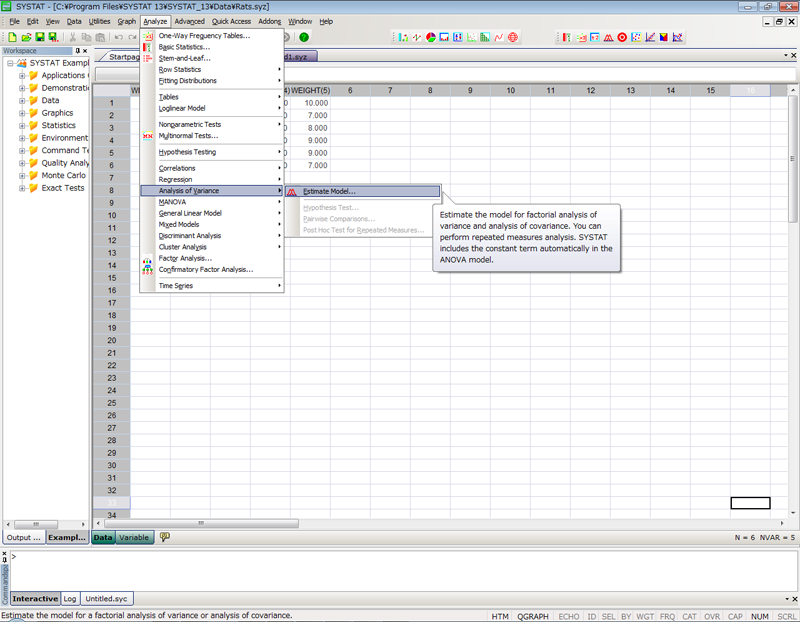Expand the Statistics folder tree node
Image resolution: width=800 pixels, height=622 pixels.
pyautogui.click(x=22, y=126)
